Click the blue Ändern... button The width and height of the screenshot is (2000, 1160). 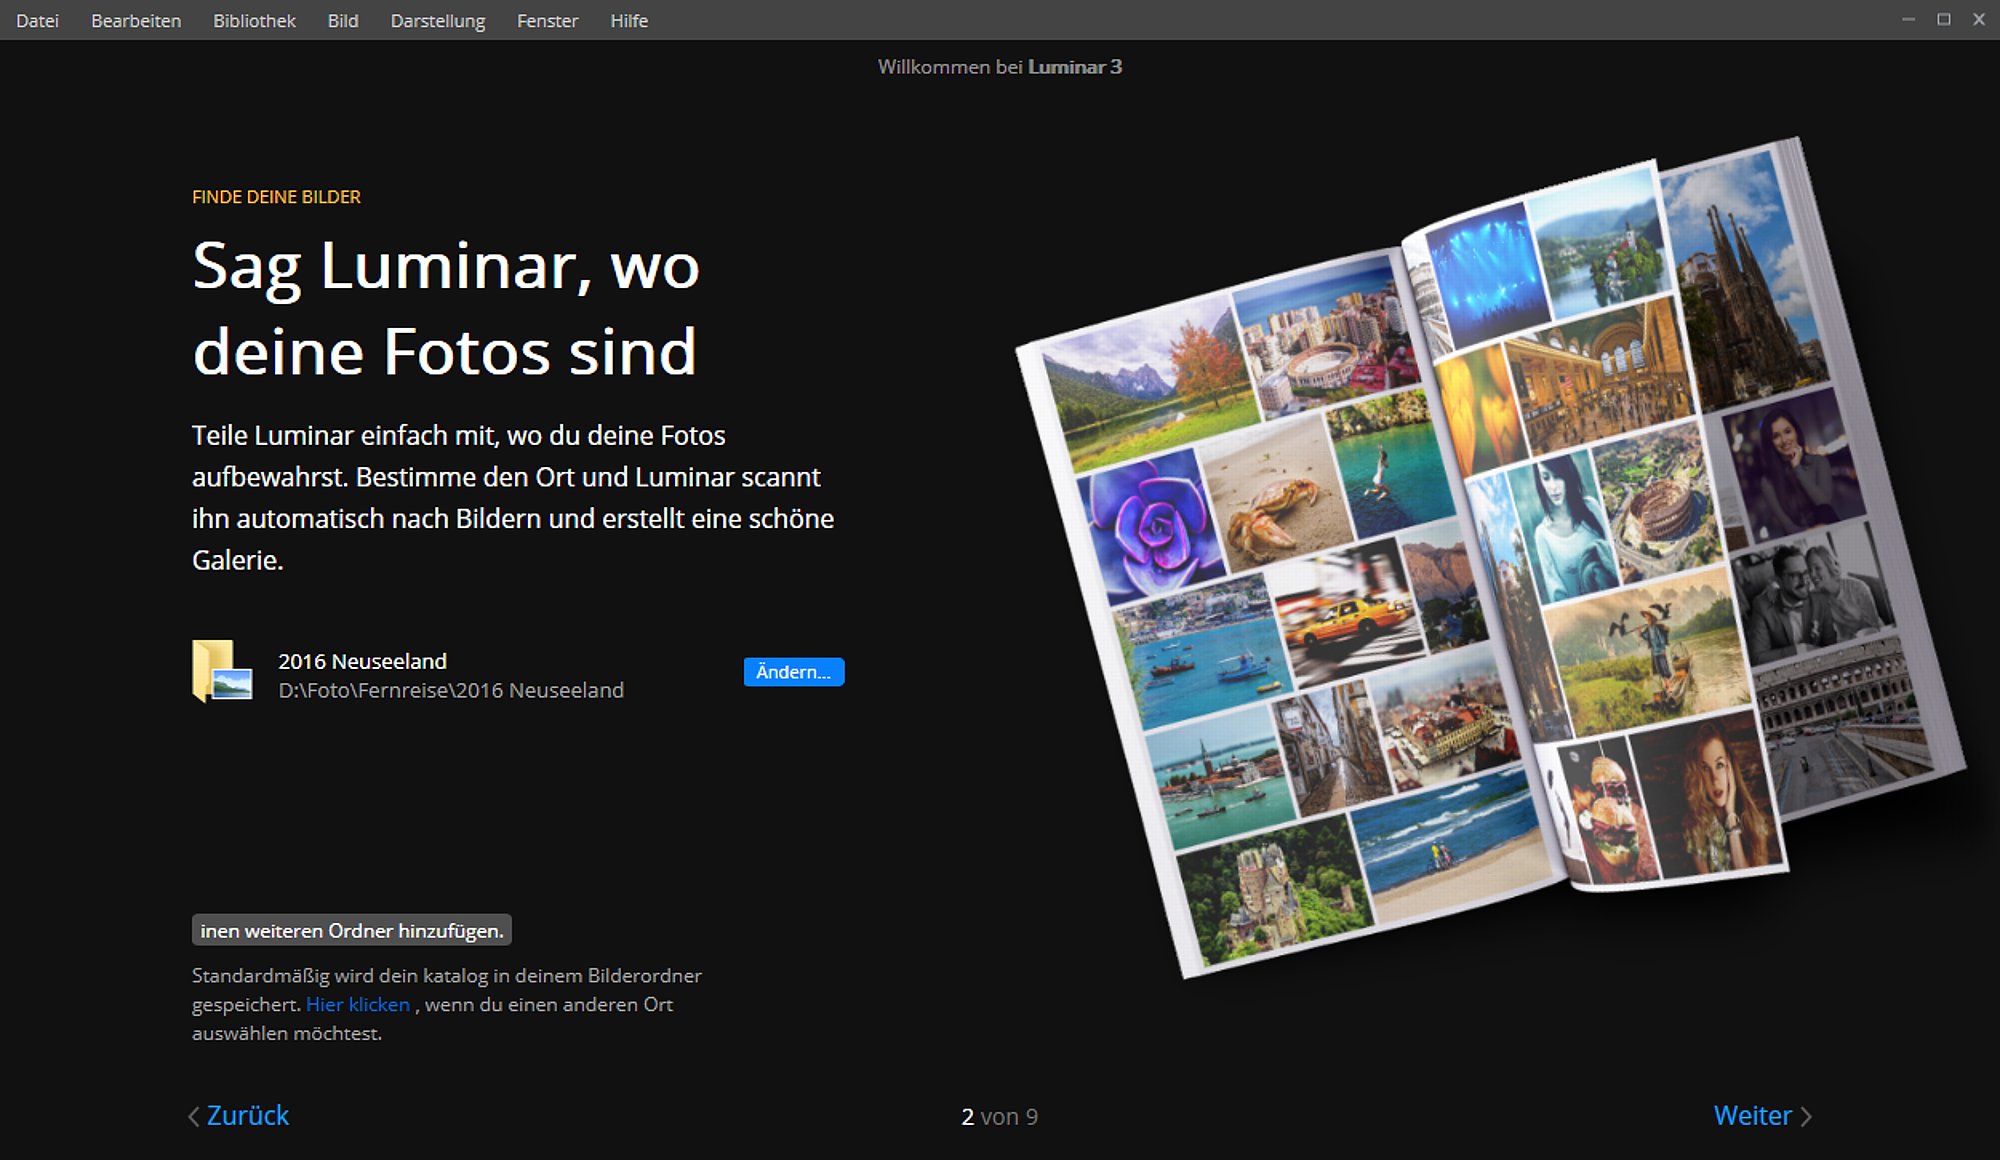[794, 672]
